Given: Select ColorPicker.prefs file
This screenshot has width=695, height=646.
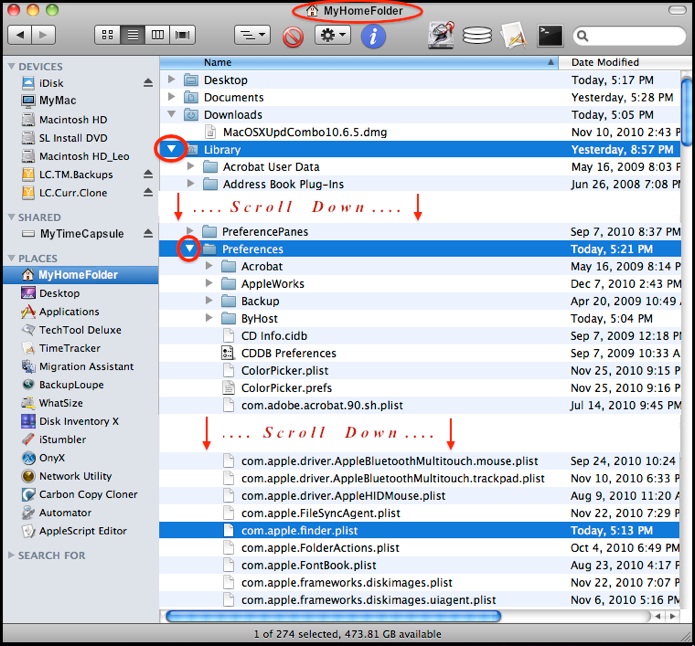Looking at the screenshot, I should tap(286, 388).
